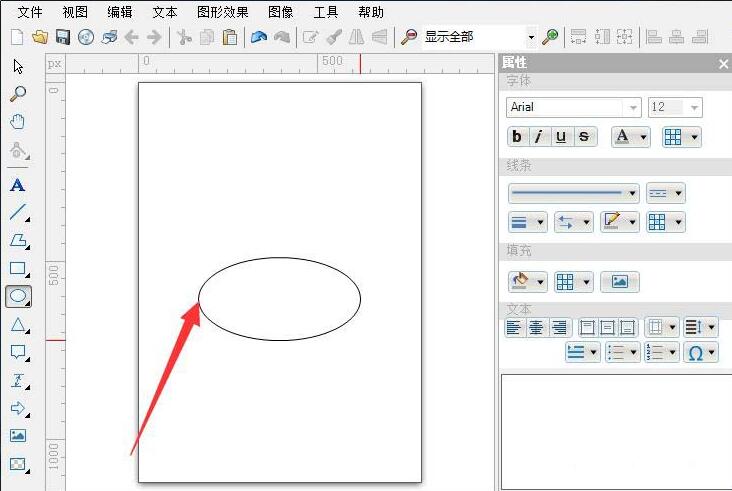
Task: Toggle bold text formatting
Action: click(x=518, y=137)
